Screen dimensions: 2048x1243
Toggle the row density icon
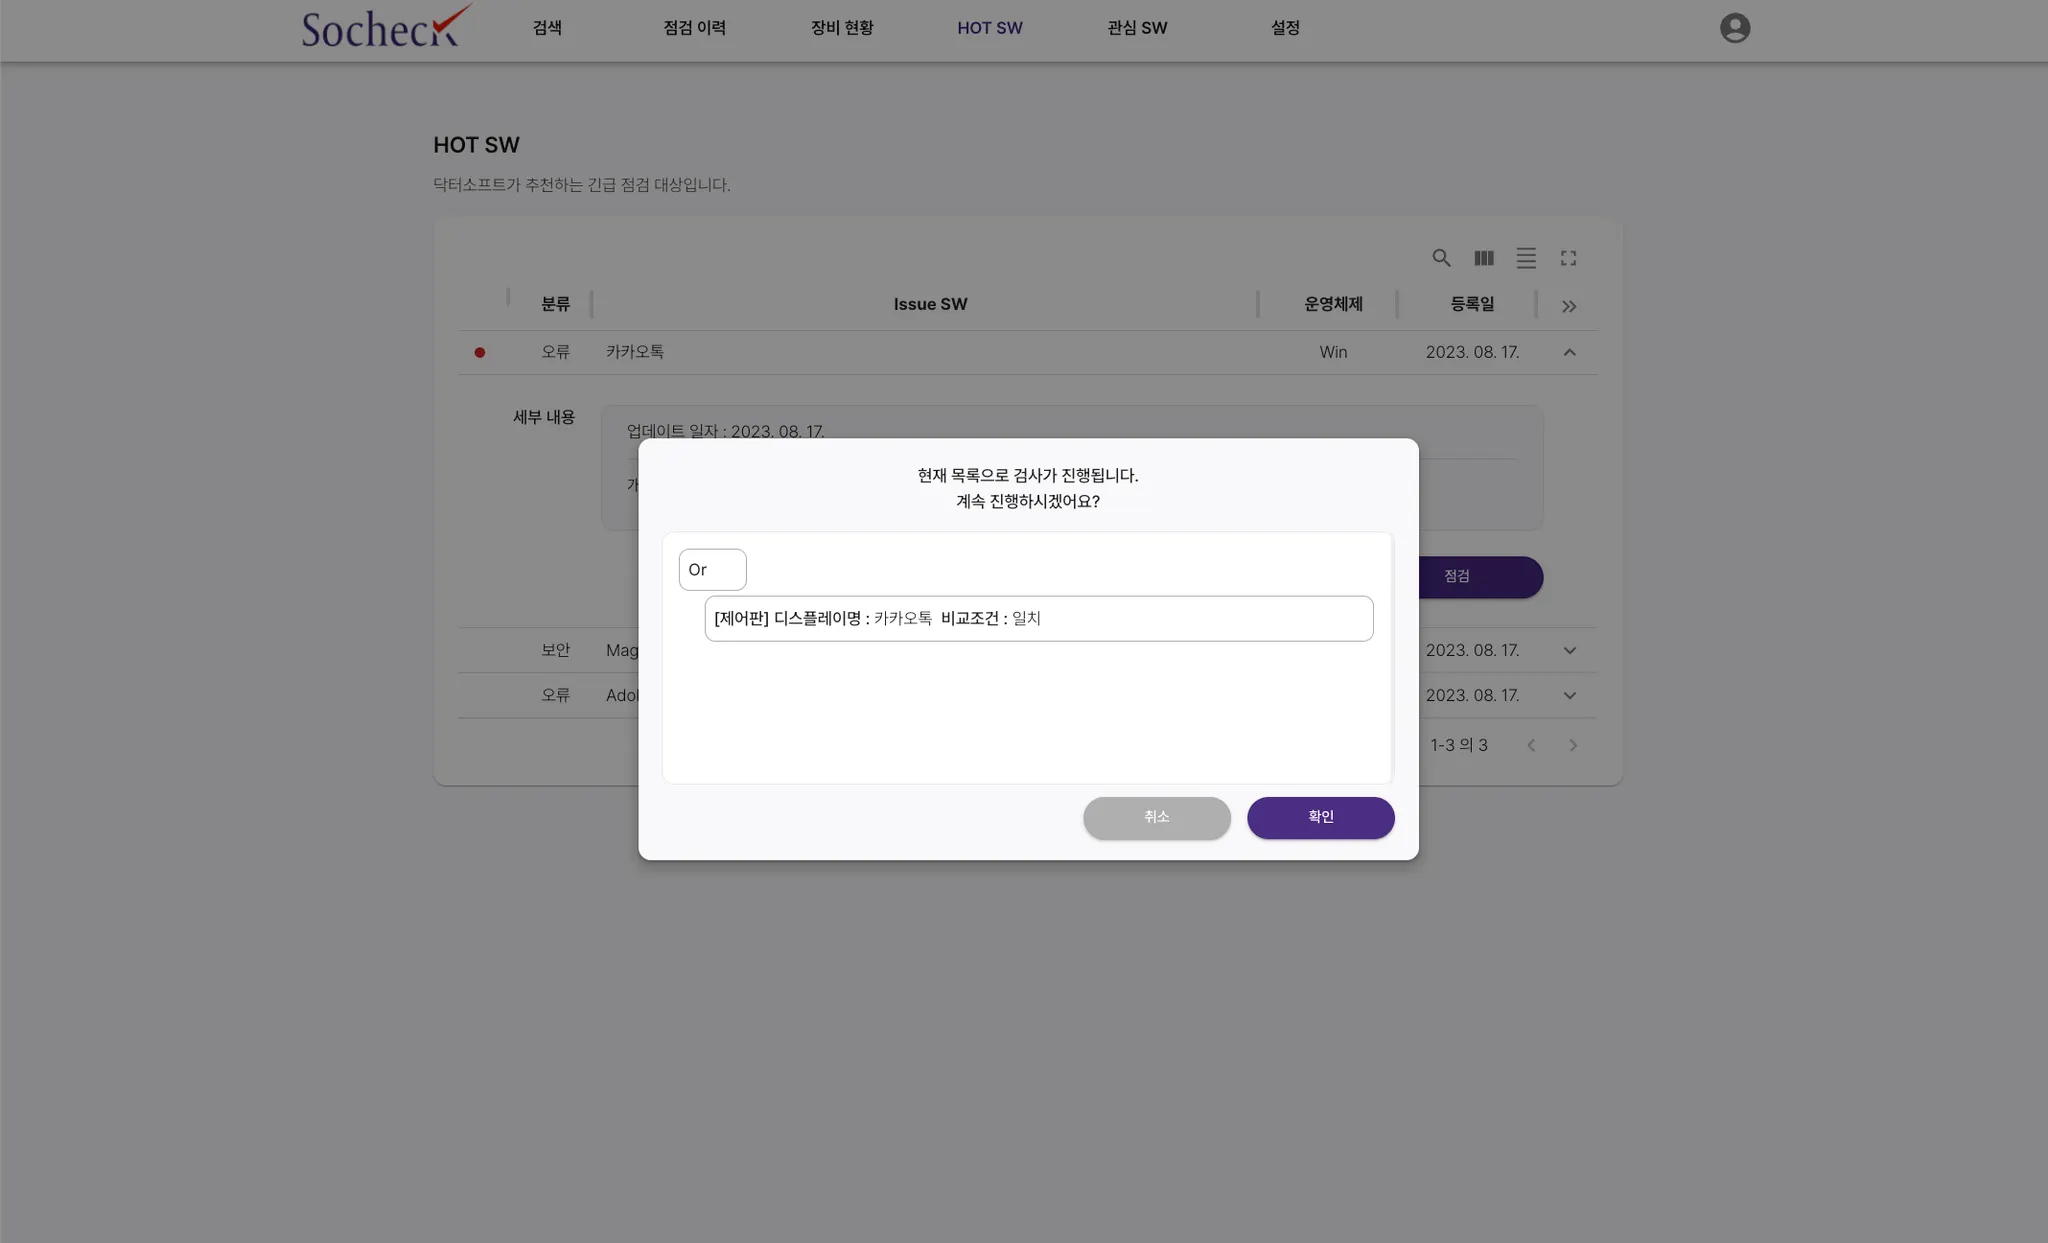click(1526, 258)
